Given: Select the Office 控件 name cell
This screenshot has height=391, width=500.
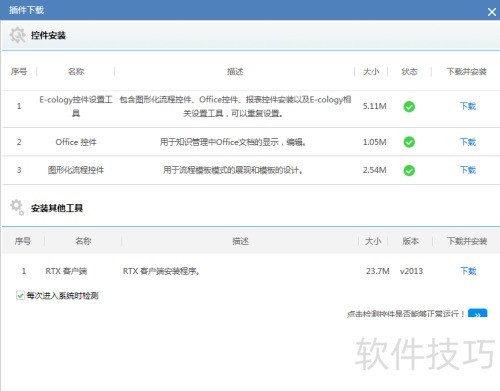Looking at the screenshot, I should click(x=76, y=142).
